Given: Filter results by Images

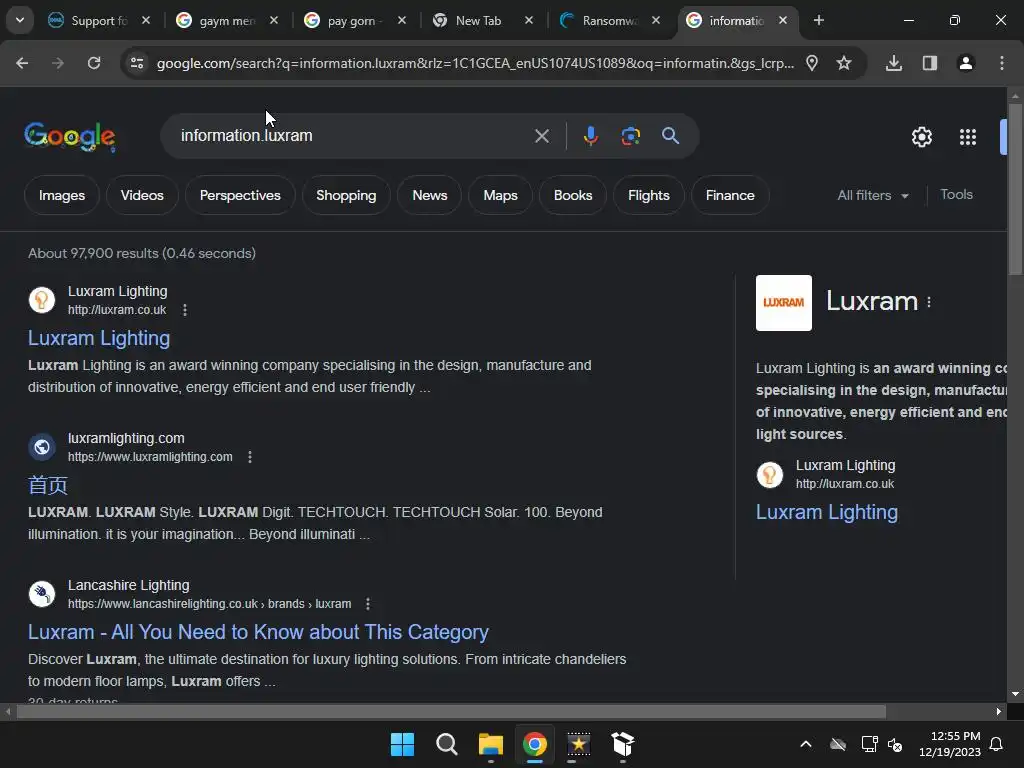Looking at the screenshot, I should click(x=61, y=195).
